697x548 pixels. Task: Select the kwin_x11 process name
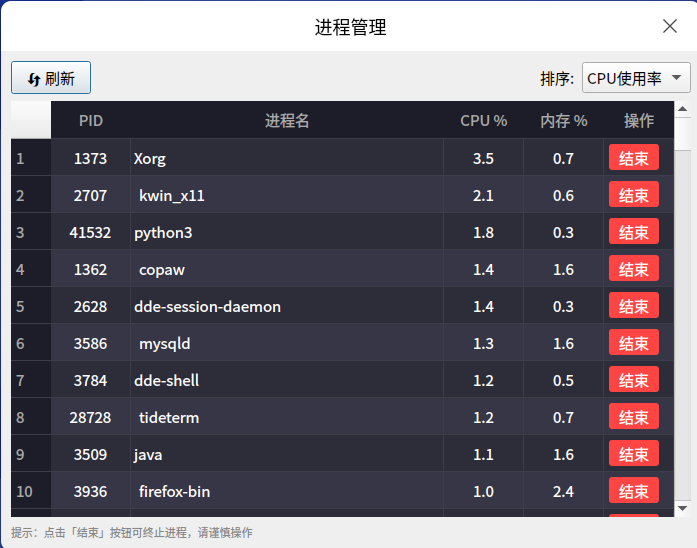tap(287, 195)
